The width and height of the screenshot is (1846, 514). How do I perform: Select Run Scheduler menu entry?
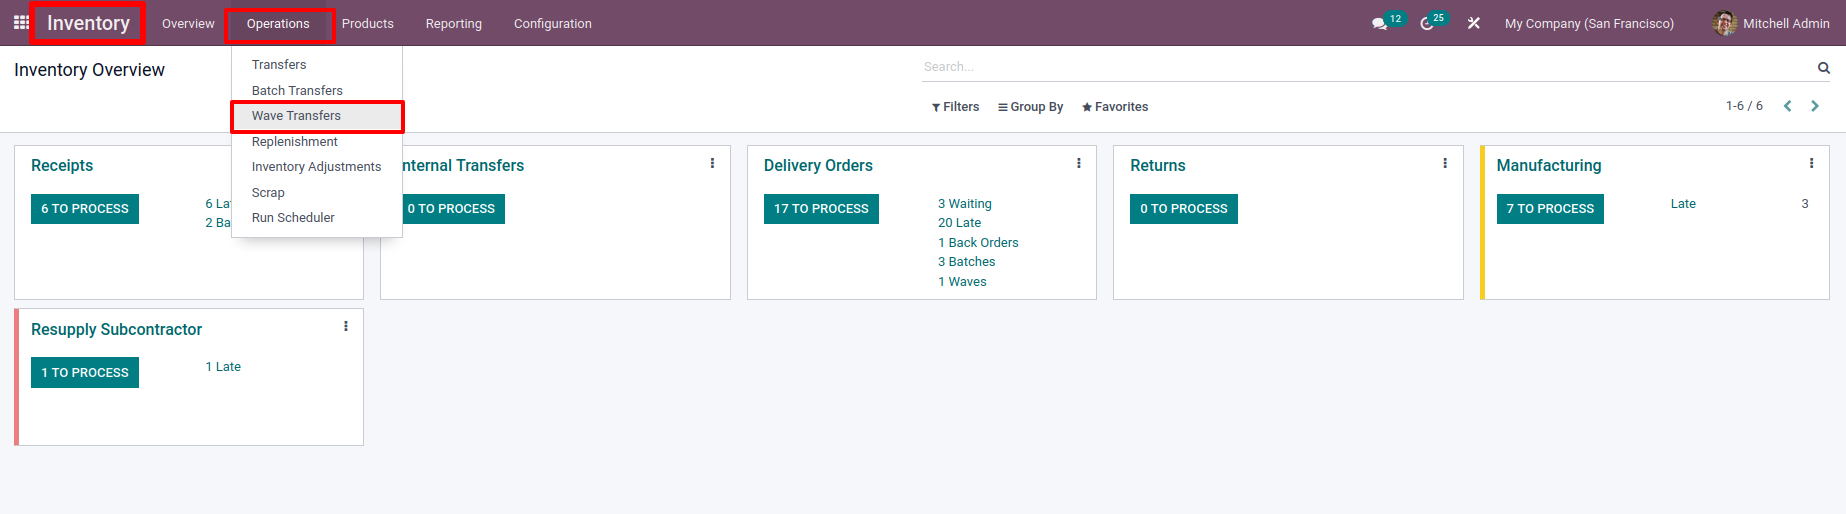click(316, 217)
